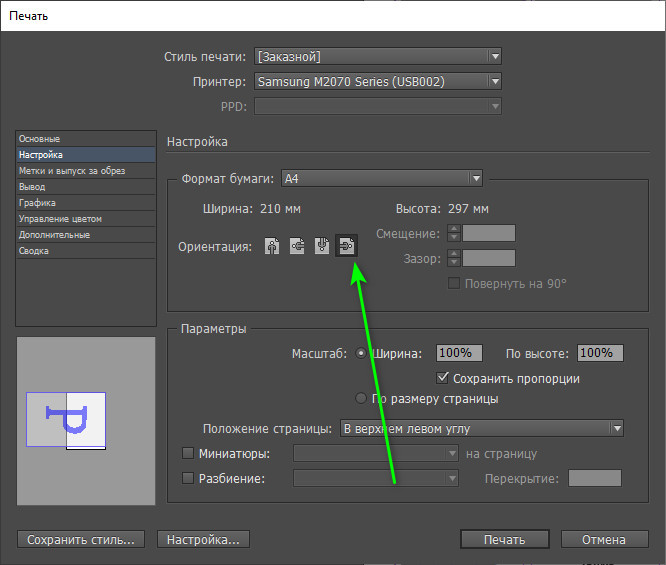This screenshot has width=666, height=565.
Task: Open Формат бумаги dropdown
Action: pyautogui.click(x=381, y=178)
